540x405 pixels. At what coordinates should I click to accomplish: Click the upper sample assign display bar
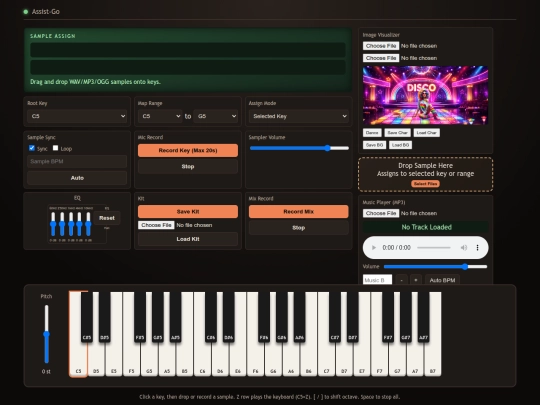[x=188, y=50]
